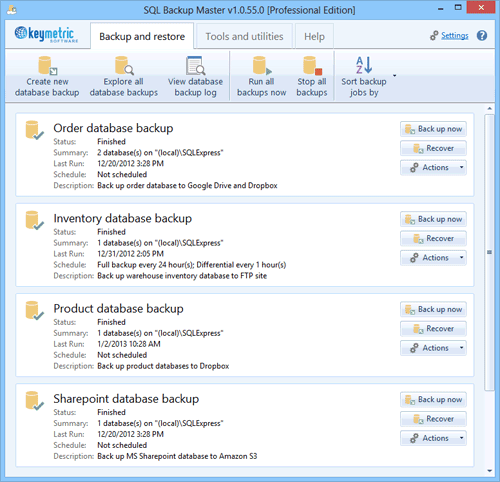Expand the Sort backup jobs dropdown arrow
The width and height of the screenshot is (500, 482).
pyautogui.click(x=395, y=76)
